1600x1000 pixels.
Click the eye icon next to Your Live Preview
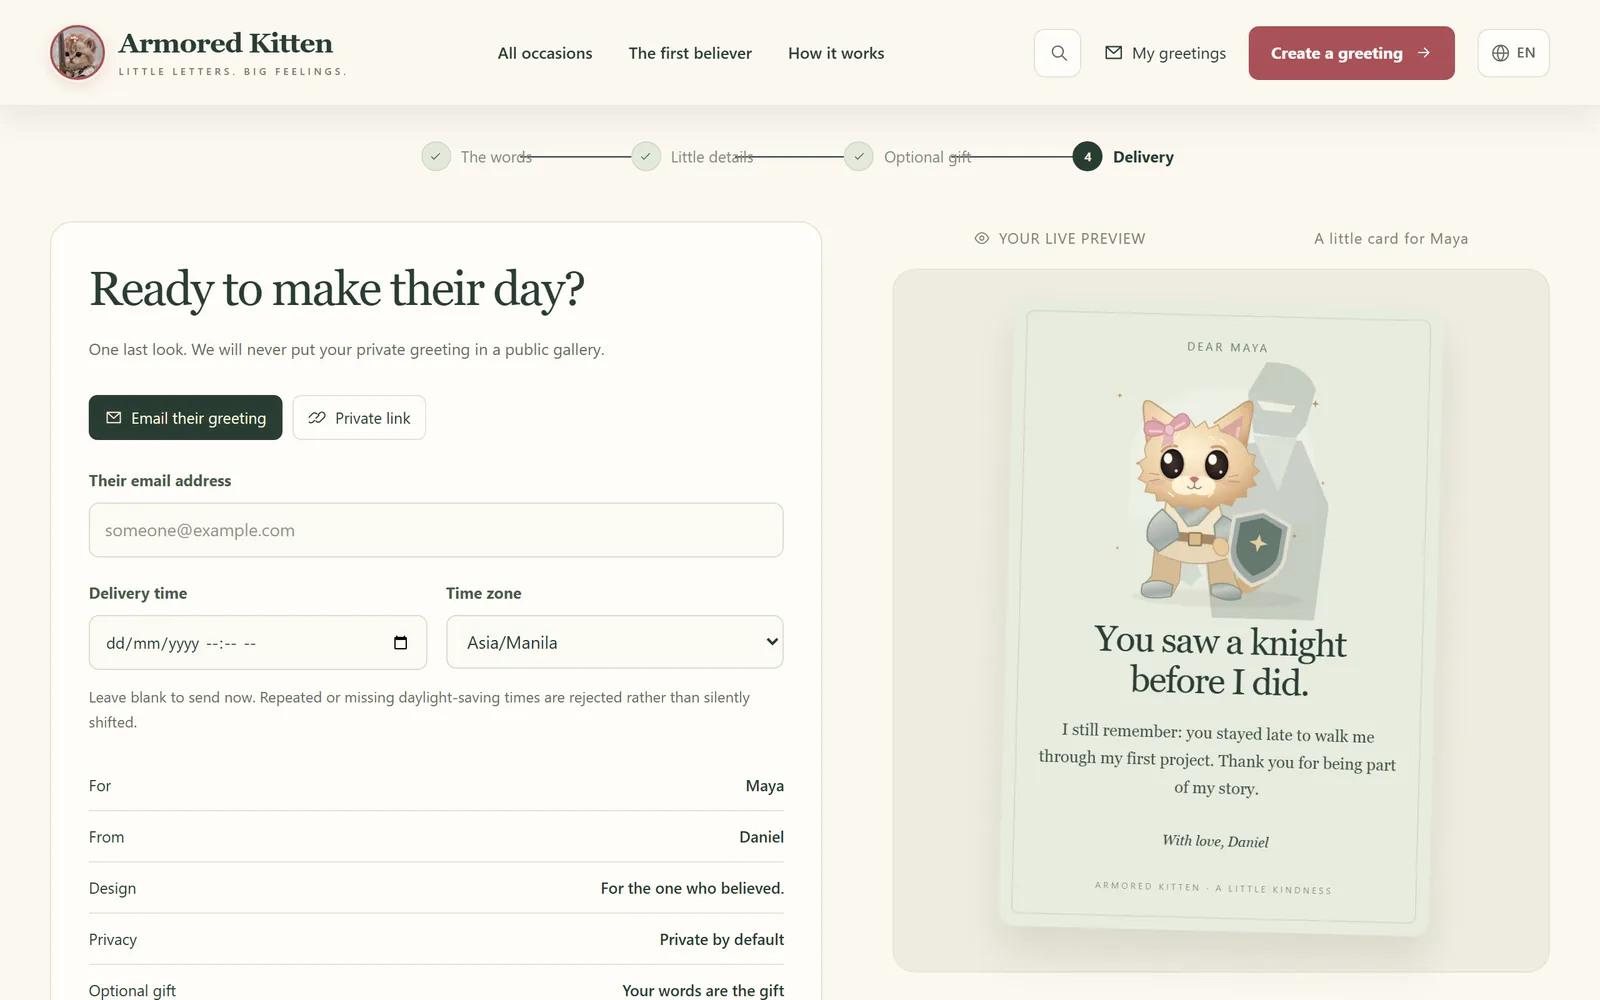tap(982, 238)
